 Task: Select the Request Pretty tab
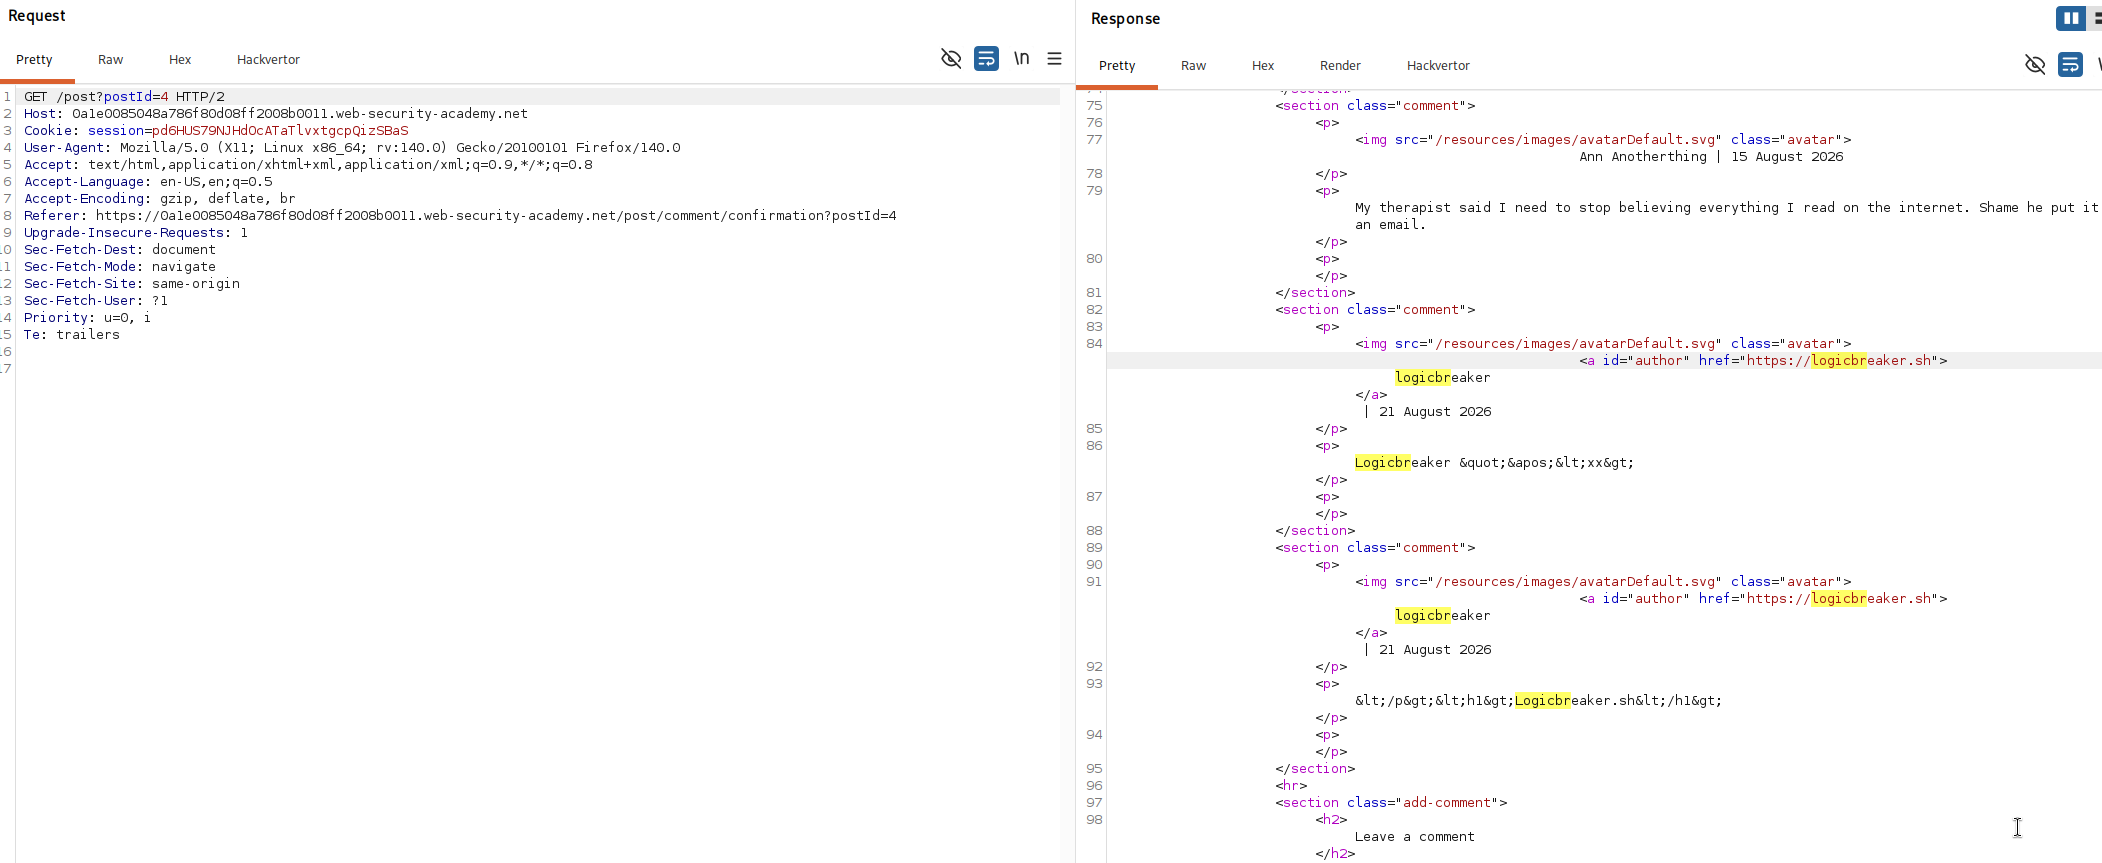pos(34,60)
